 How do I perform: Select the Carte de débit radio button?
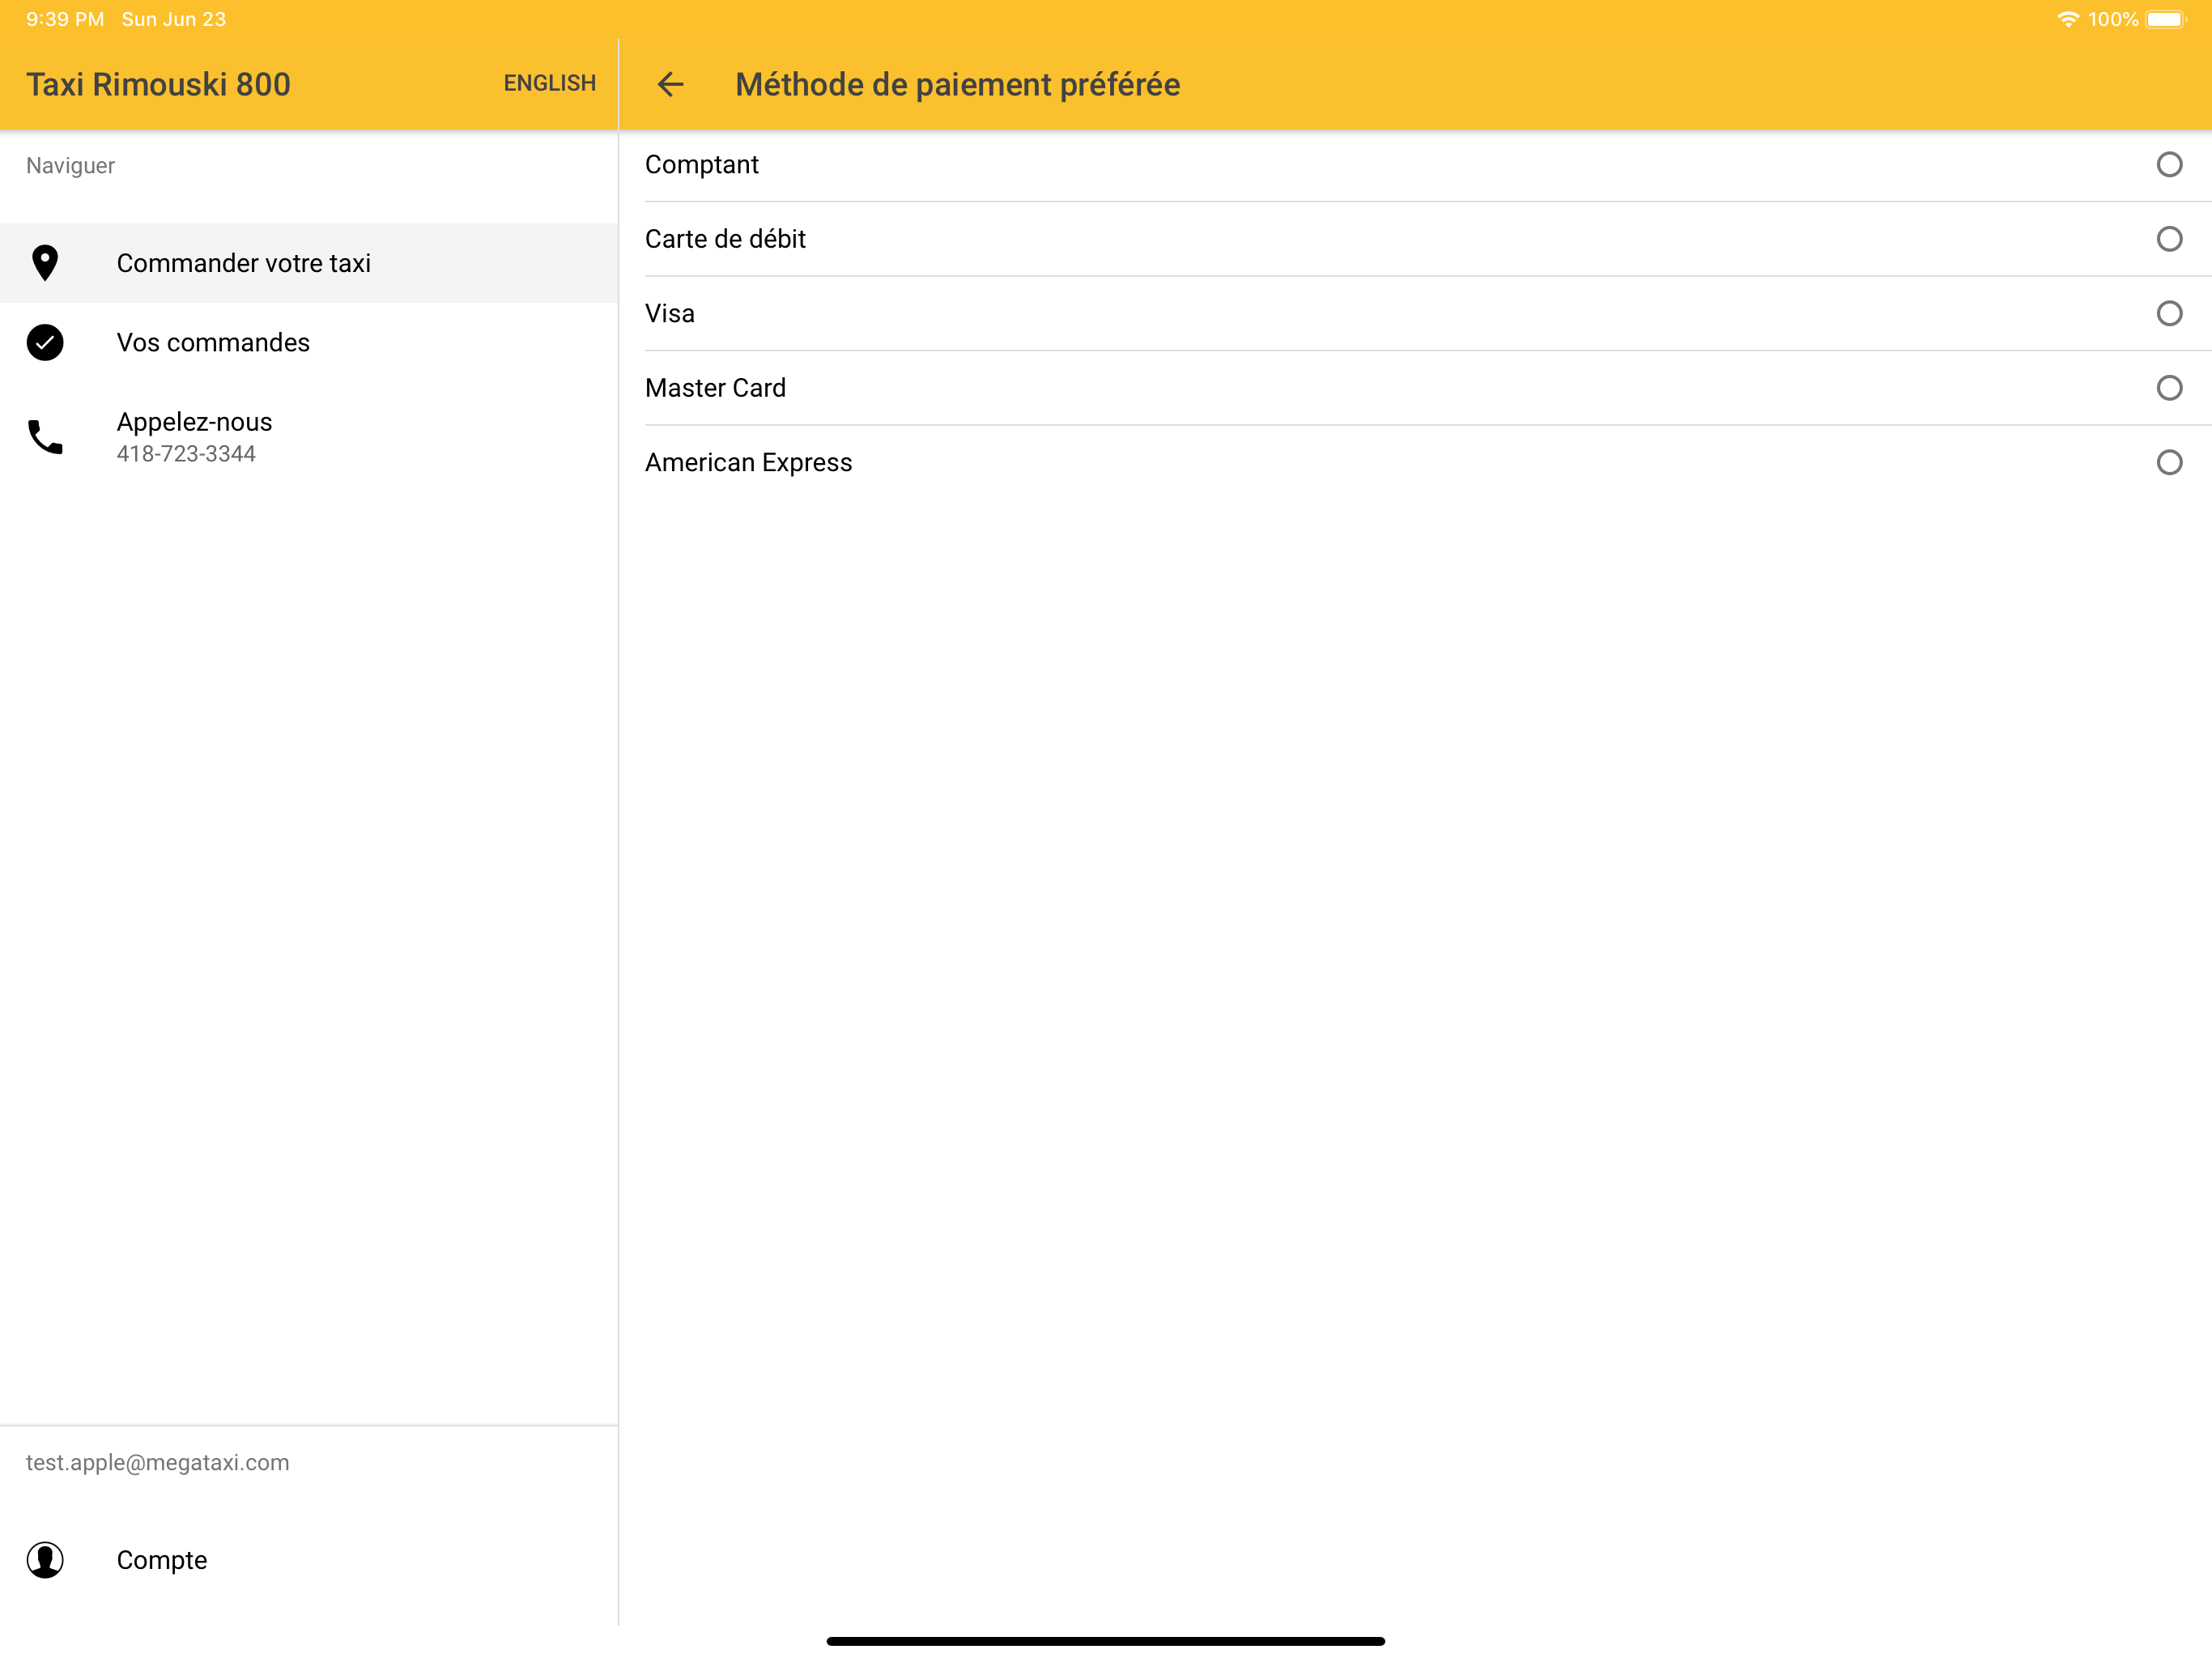[2169, 239]
